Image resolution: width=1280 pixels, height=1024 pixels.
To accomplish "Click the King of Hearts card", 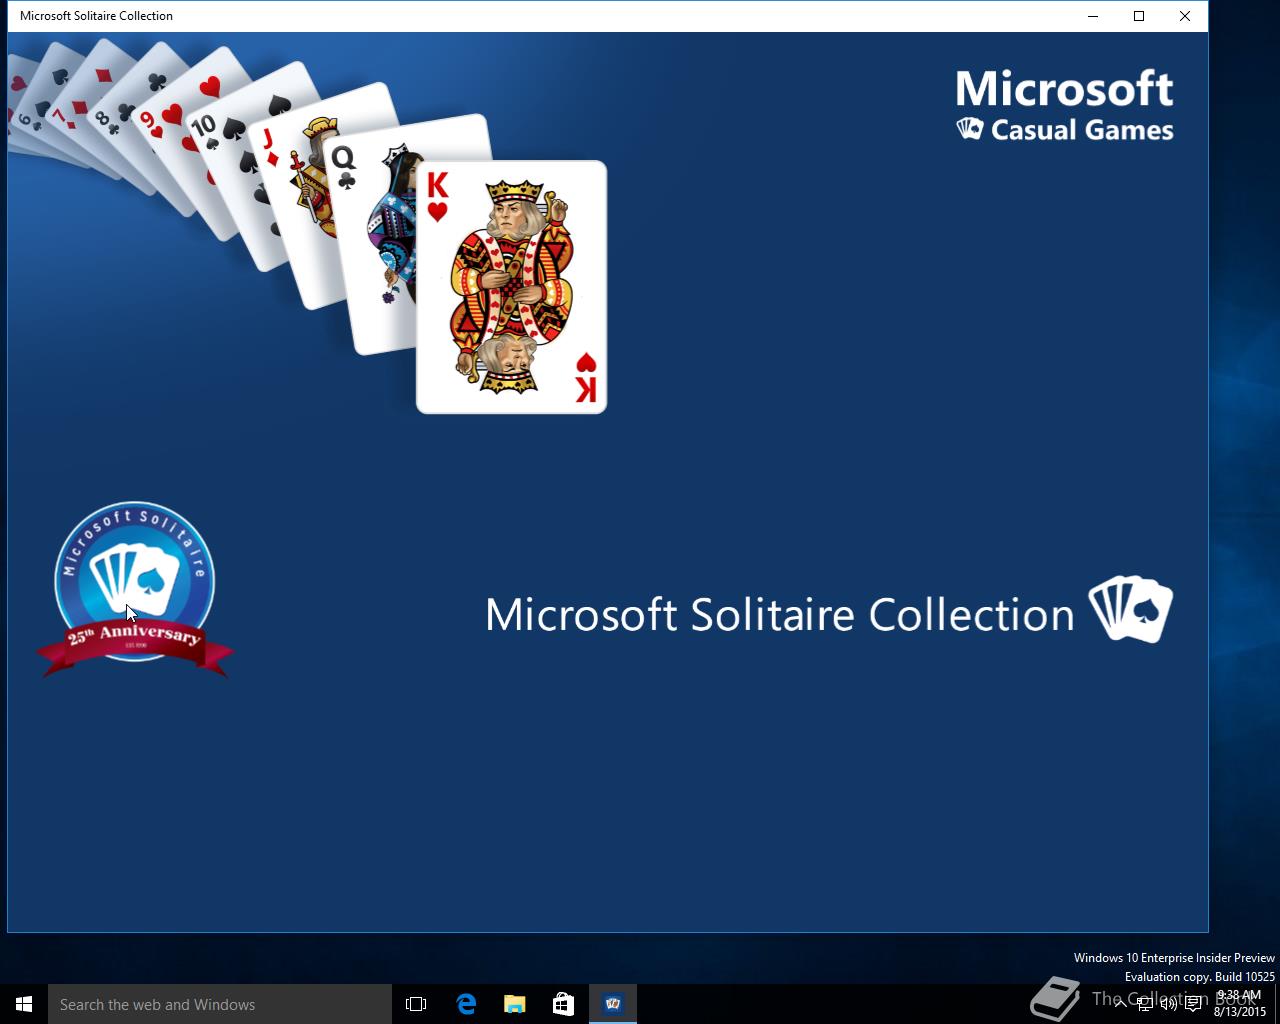I will pos(511,287).
